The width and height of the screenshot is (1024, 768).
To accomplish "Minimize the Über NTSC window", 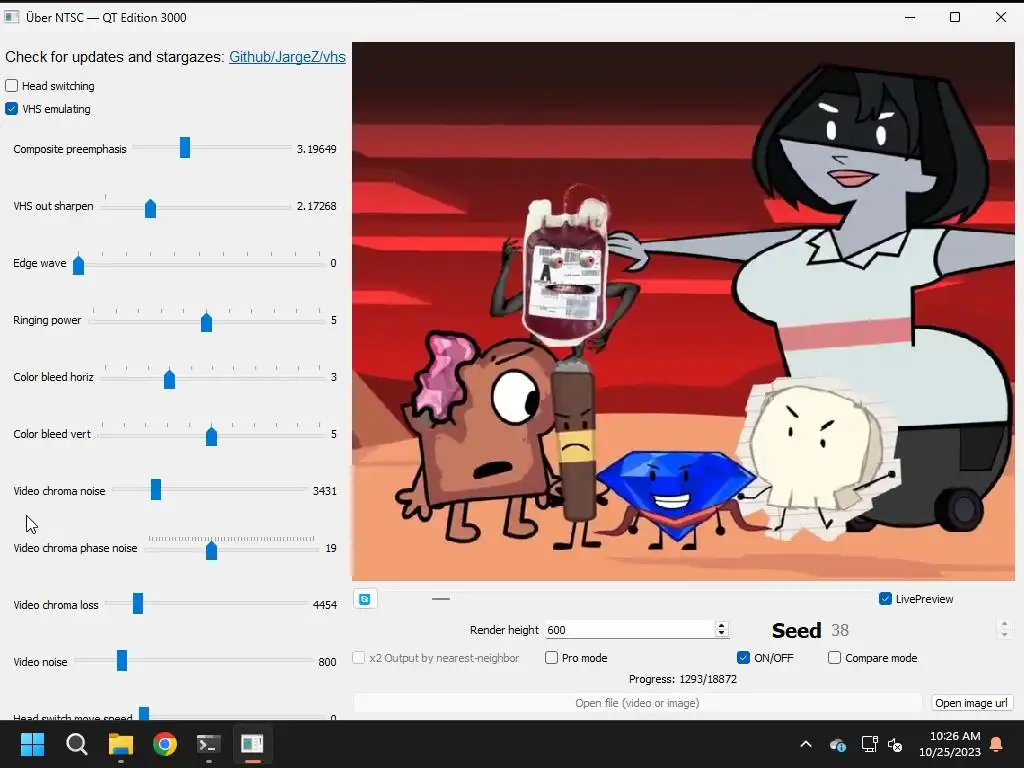I will point(910,17).
